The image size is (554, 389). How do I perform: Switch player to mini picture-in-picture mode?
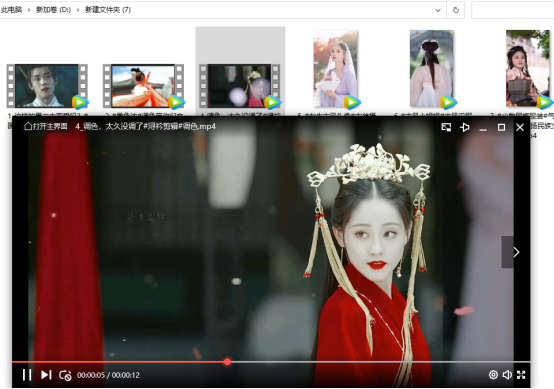pos(446,127)
